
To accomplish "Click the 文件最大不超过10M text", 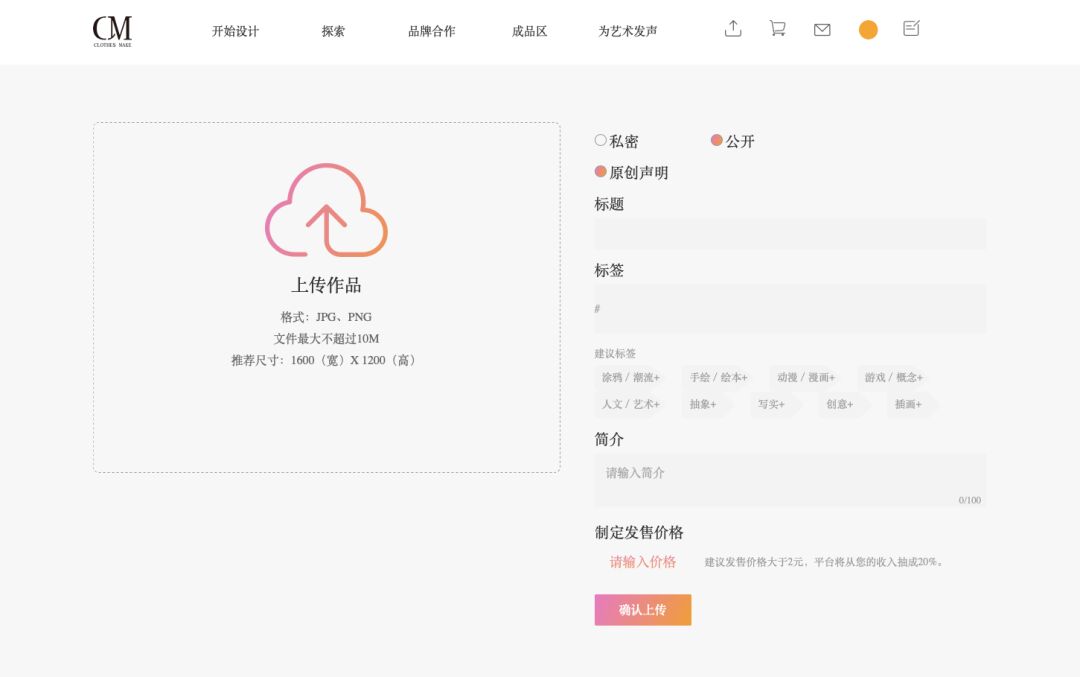I will 326,338.
